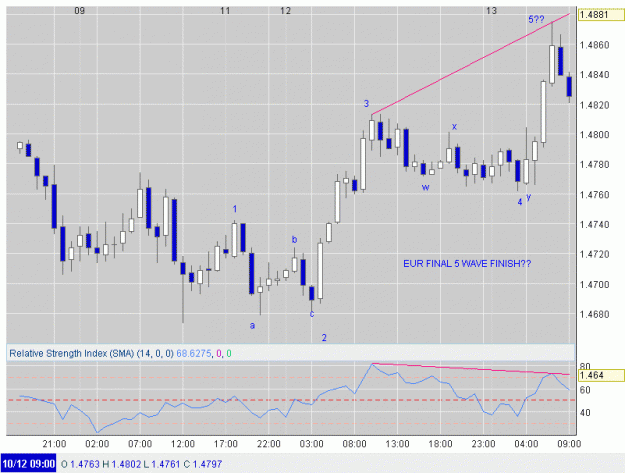Viewport: 625px width, 473px height.
Task: Select the Relative Strength Index indicator title
Action: point(91,353)
